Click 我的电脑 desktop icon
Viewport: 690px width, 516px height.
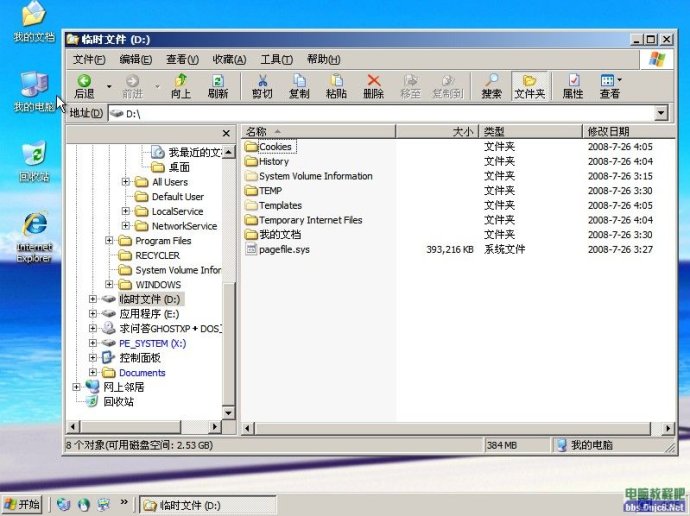34,91
